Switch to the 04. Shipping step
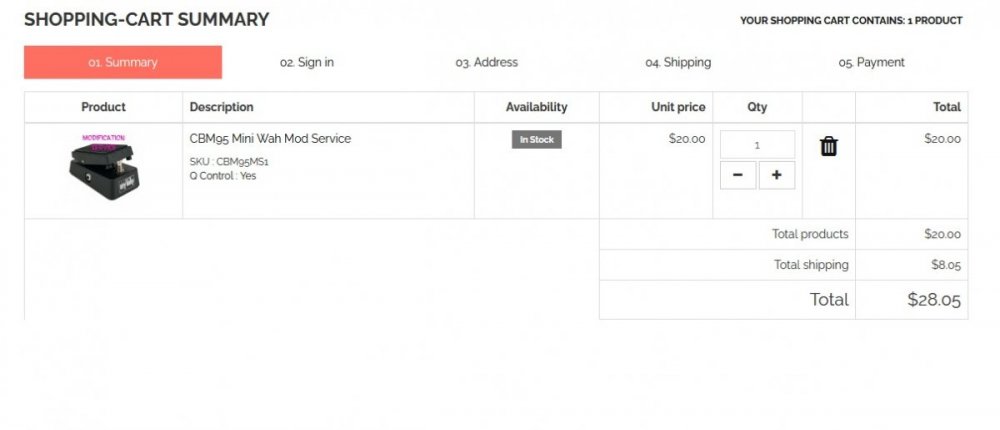 click(678, 62)
